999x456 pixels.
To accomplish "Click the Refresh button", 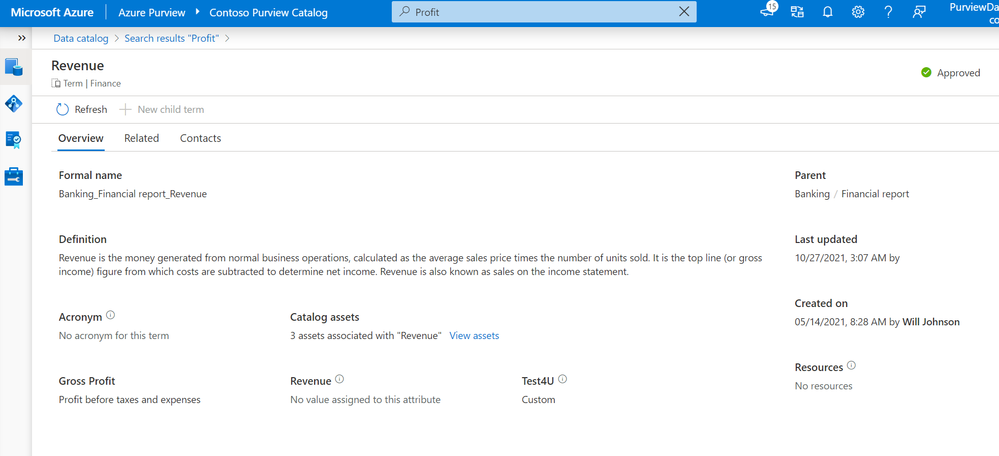I will (81, 109).
